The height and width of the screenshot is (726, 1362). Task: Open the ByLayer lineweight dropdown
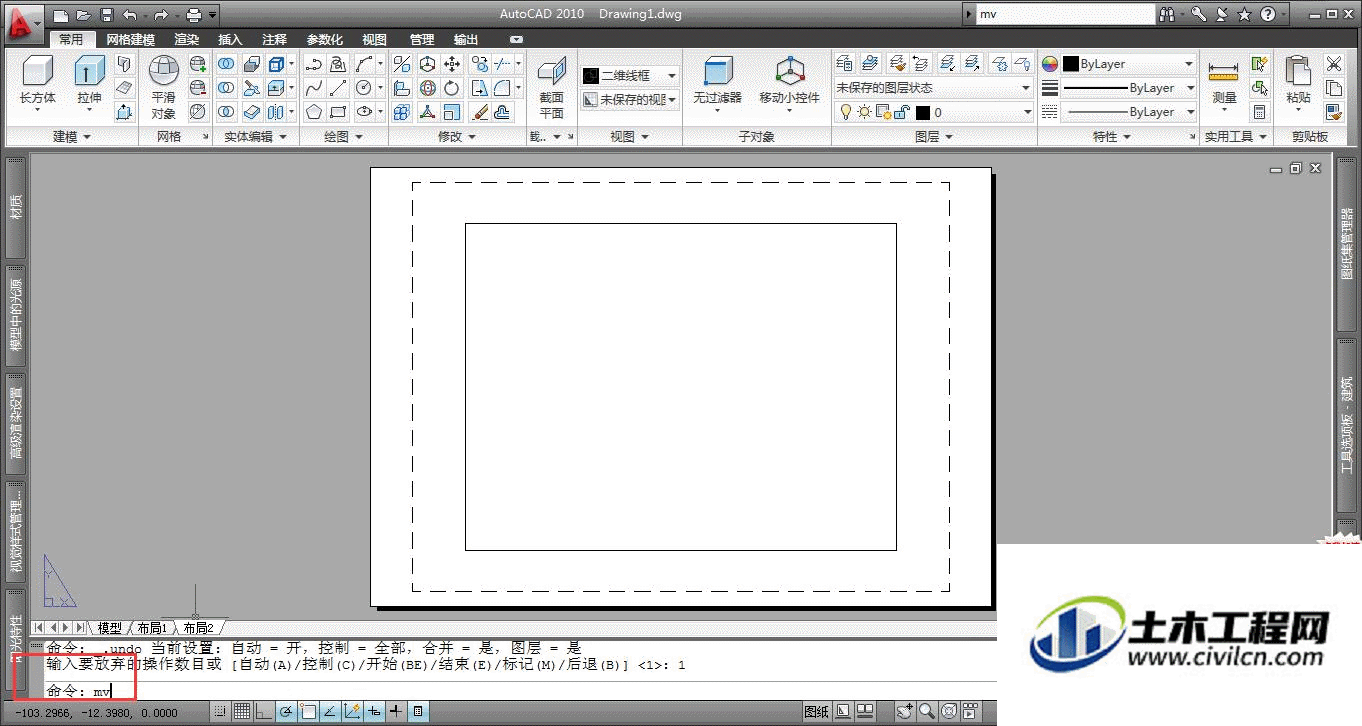1129,88
